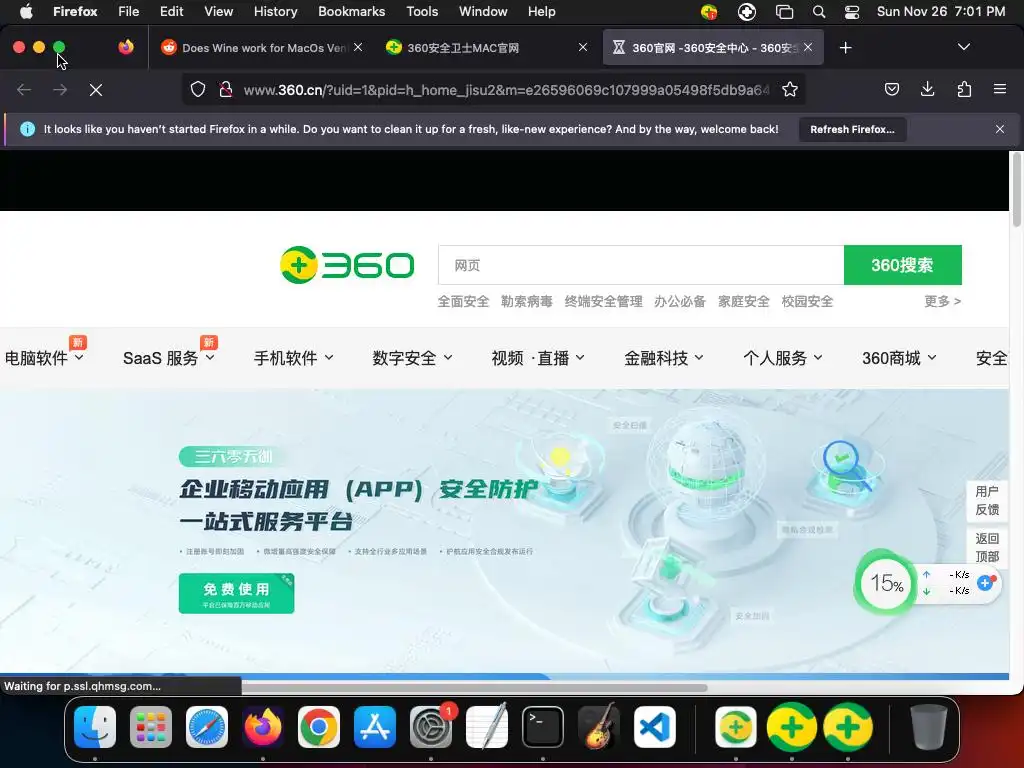Expand 360商城 dropdown menu

point(899,358)
